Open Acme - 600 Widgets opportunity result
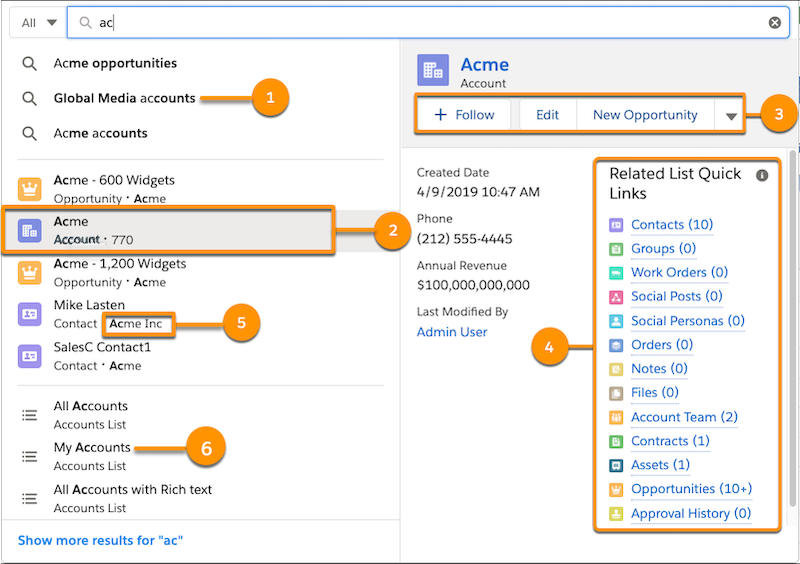The width and height of the screenshot is (800, 564). (x=200, y=189)
